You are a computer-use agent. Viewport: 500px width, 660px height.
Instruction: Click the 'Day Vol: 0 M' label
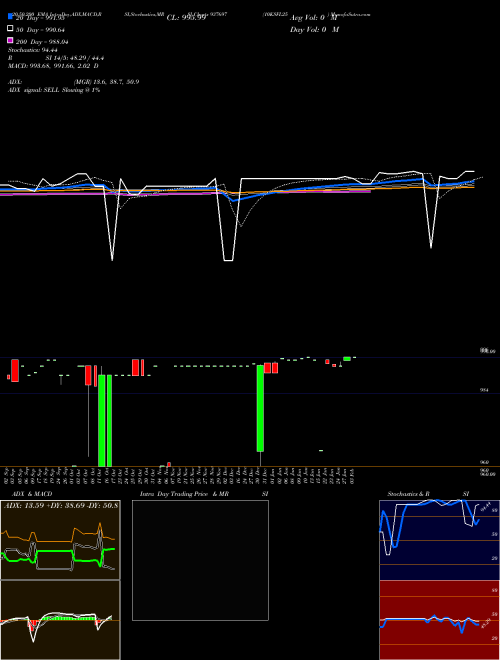(x=314, y=30)
